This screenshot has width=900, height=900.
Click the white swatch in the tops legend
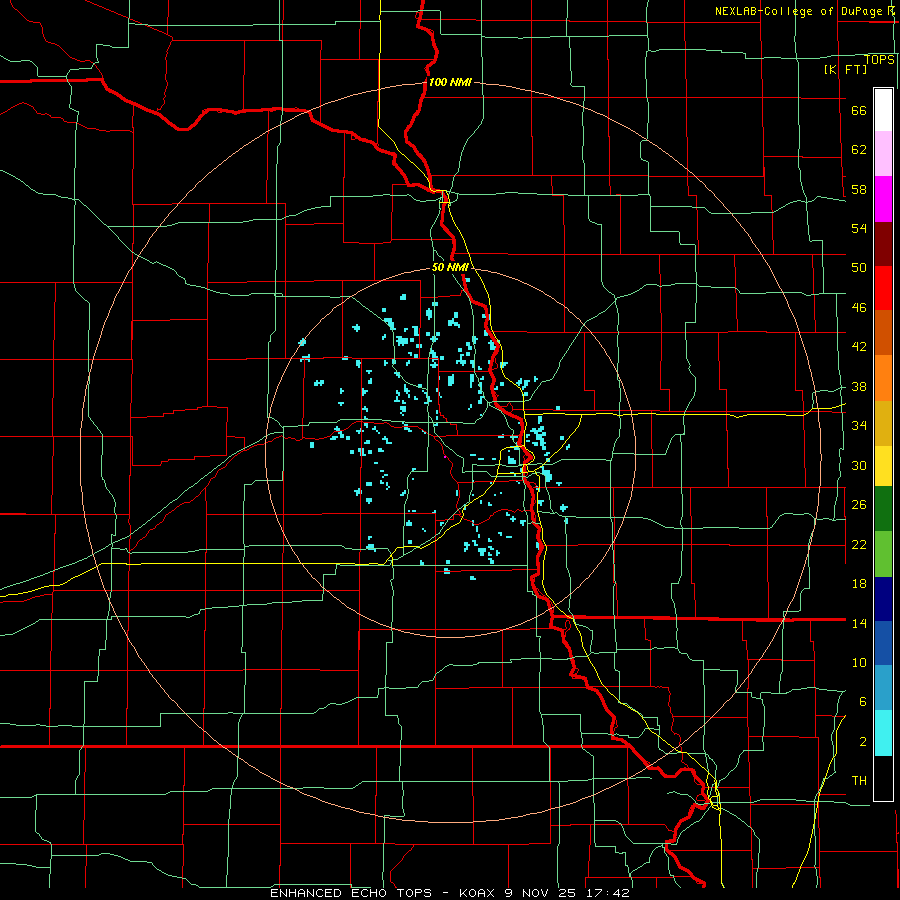[883, 110]
